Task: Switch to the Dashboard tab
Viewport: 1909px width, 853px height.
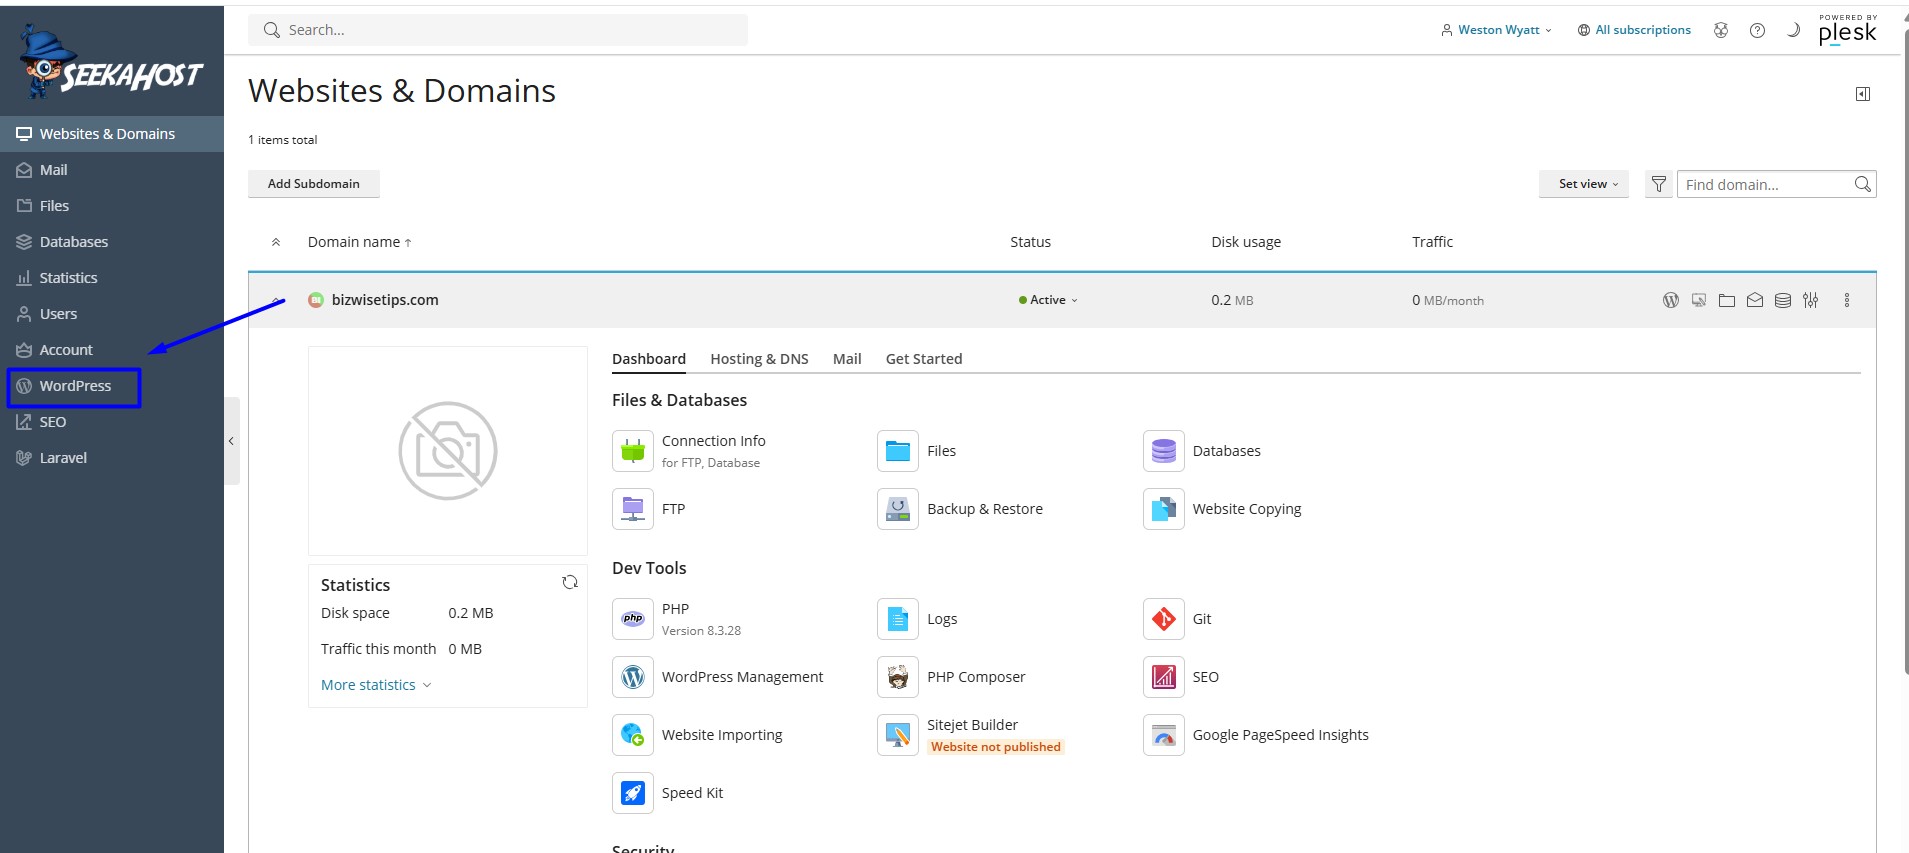Action: (x=649, y=359)
